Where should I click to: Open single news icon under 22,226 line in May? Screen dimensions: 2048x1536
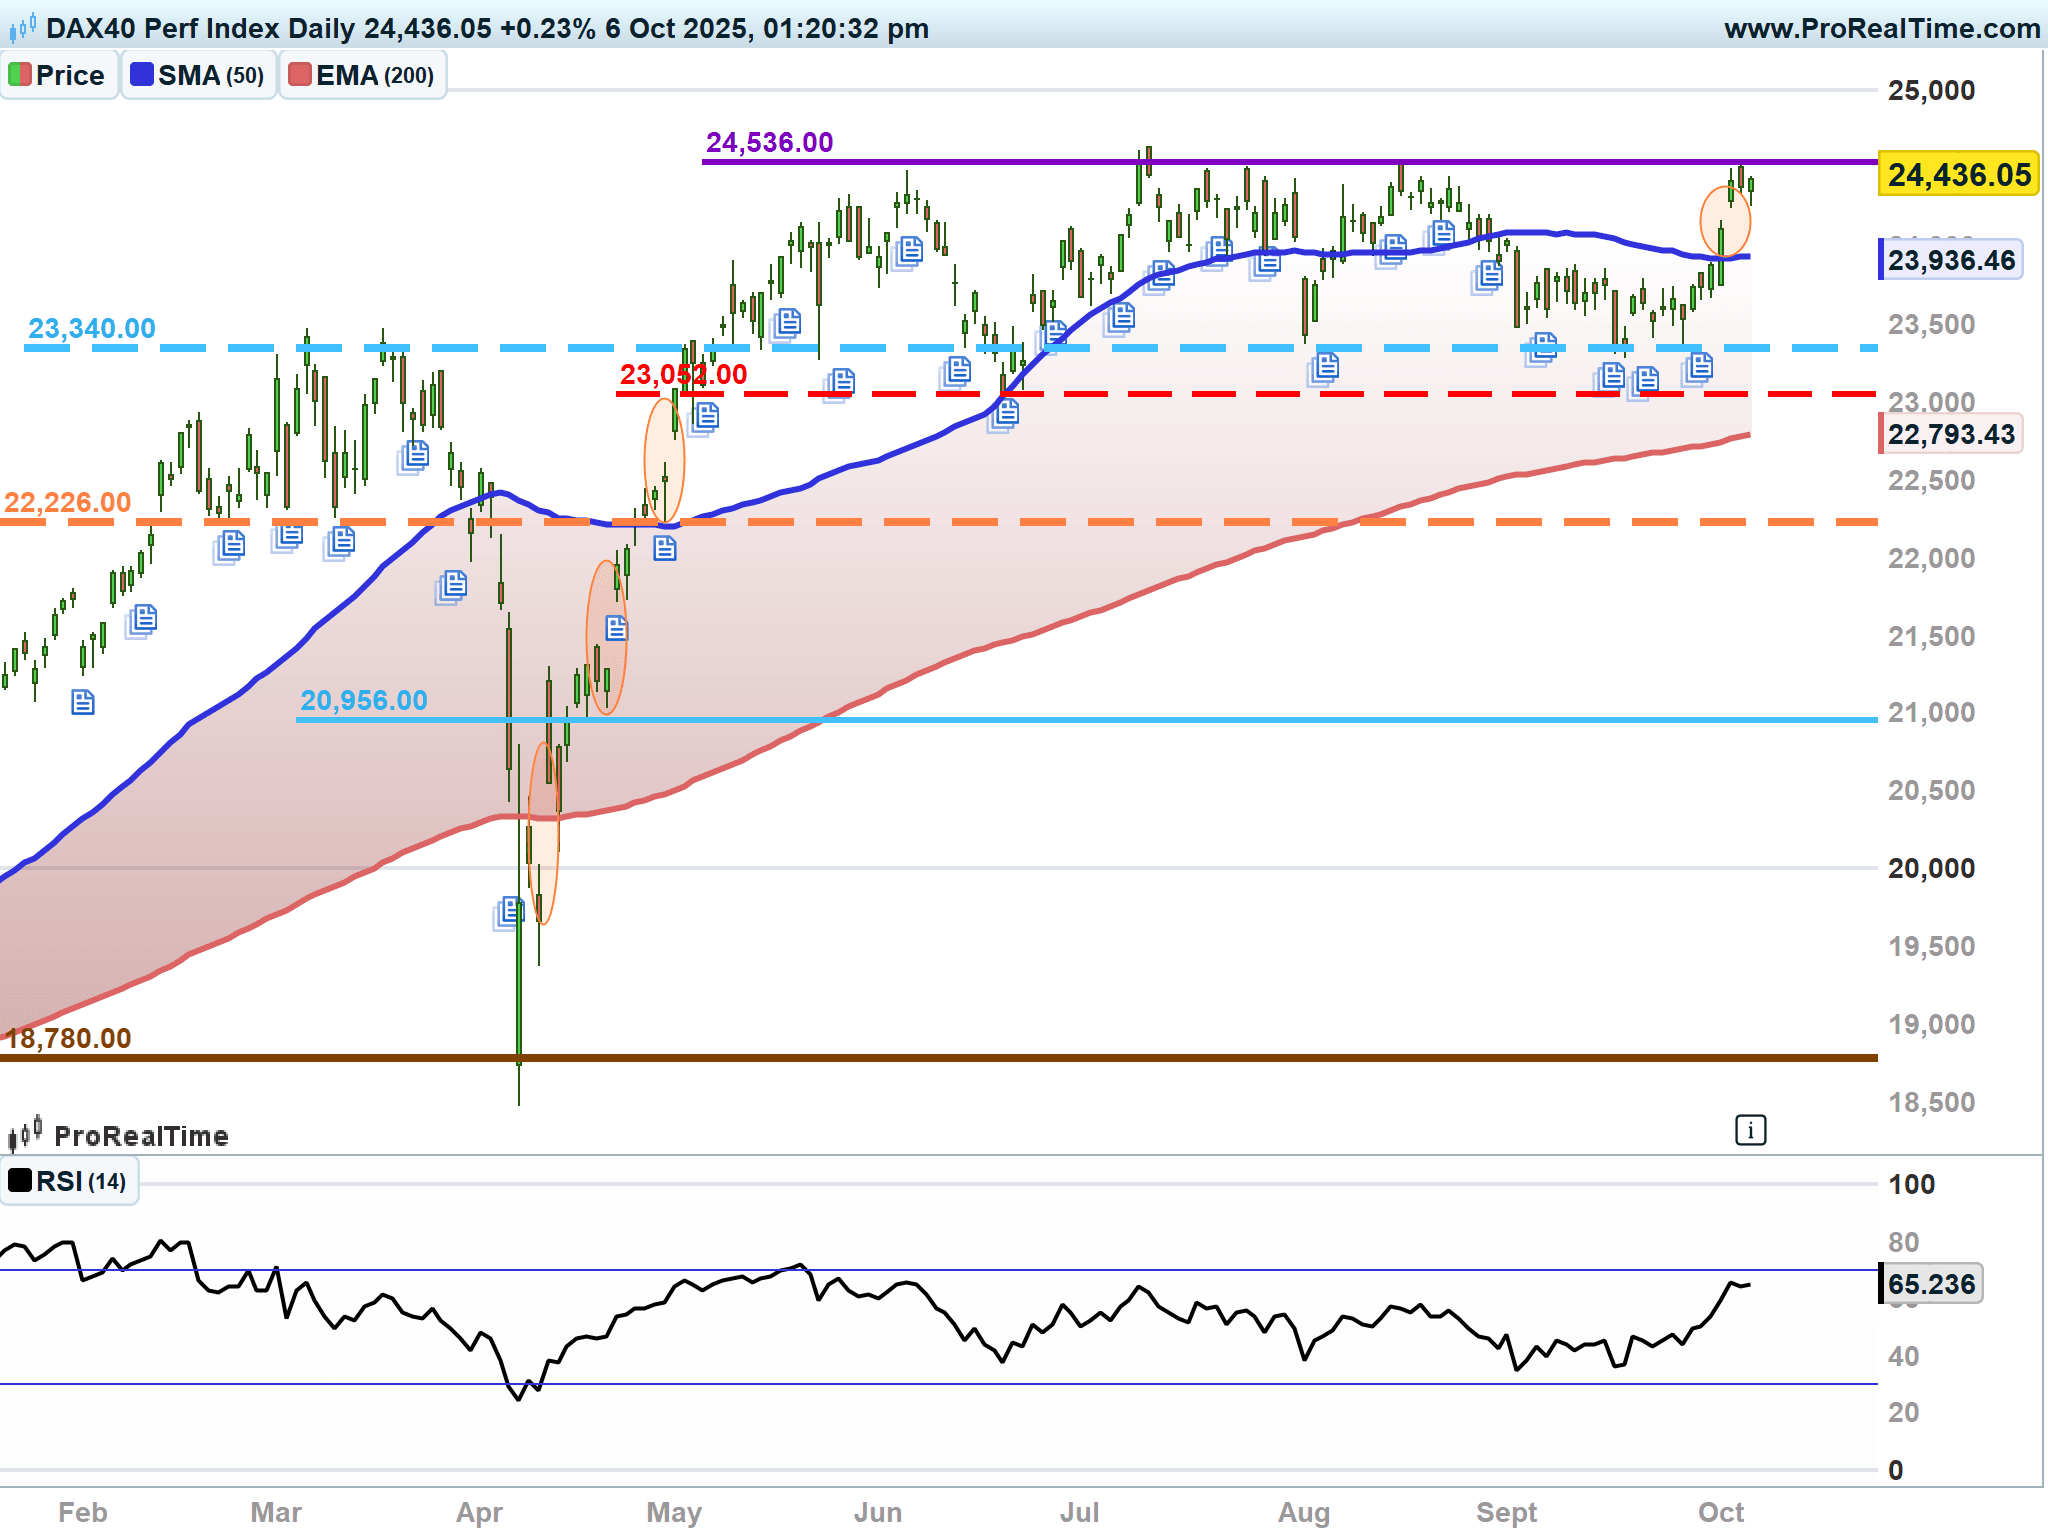click(x=665, y=548)
